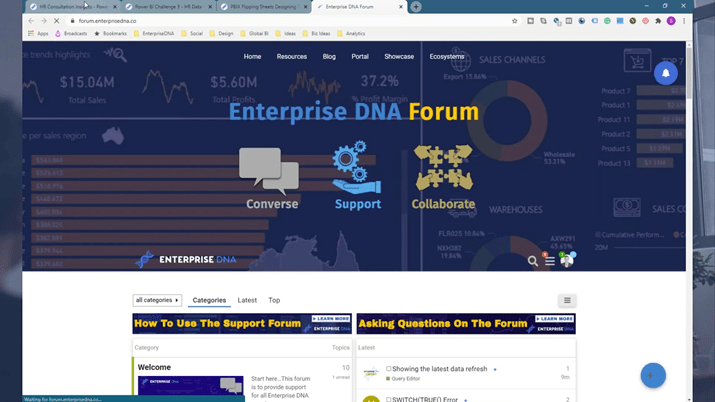Expand the Social bookmark folder

pyautogui.click(x=192, y=34)
